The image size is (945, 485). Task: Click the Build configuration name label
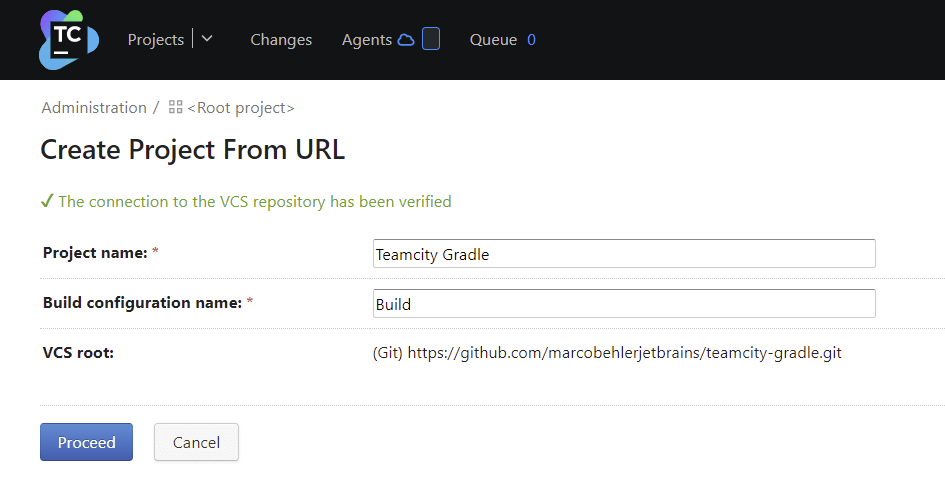142,303
